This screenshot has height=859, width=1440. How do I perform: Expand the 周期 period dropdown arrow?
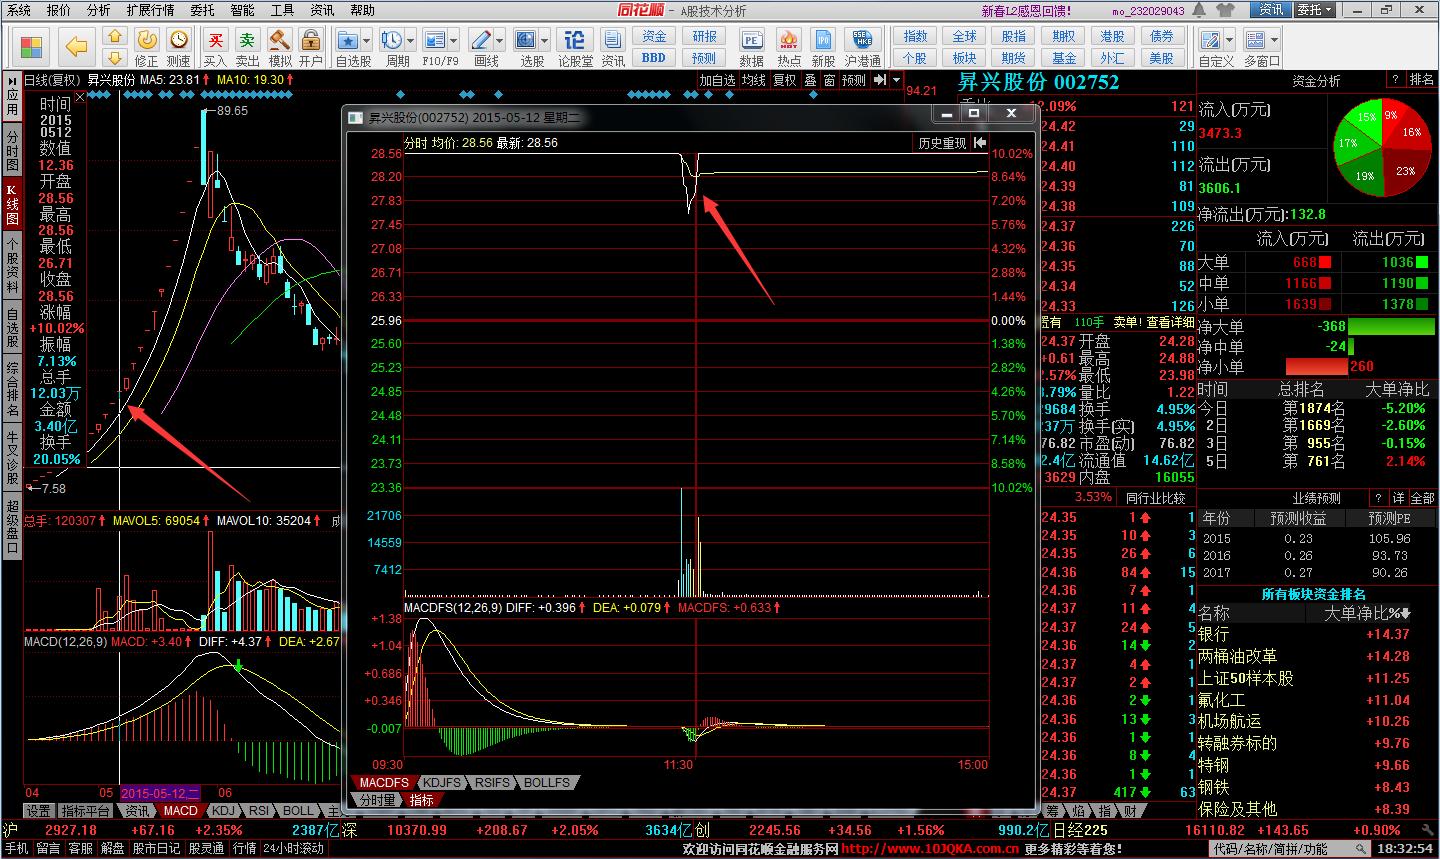pos(409,40)
